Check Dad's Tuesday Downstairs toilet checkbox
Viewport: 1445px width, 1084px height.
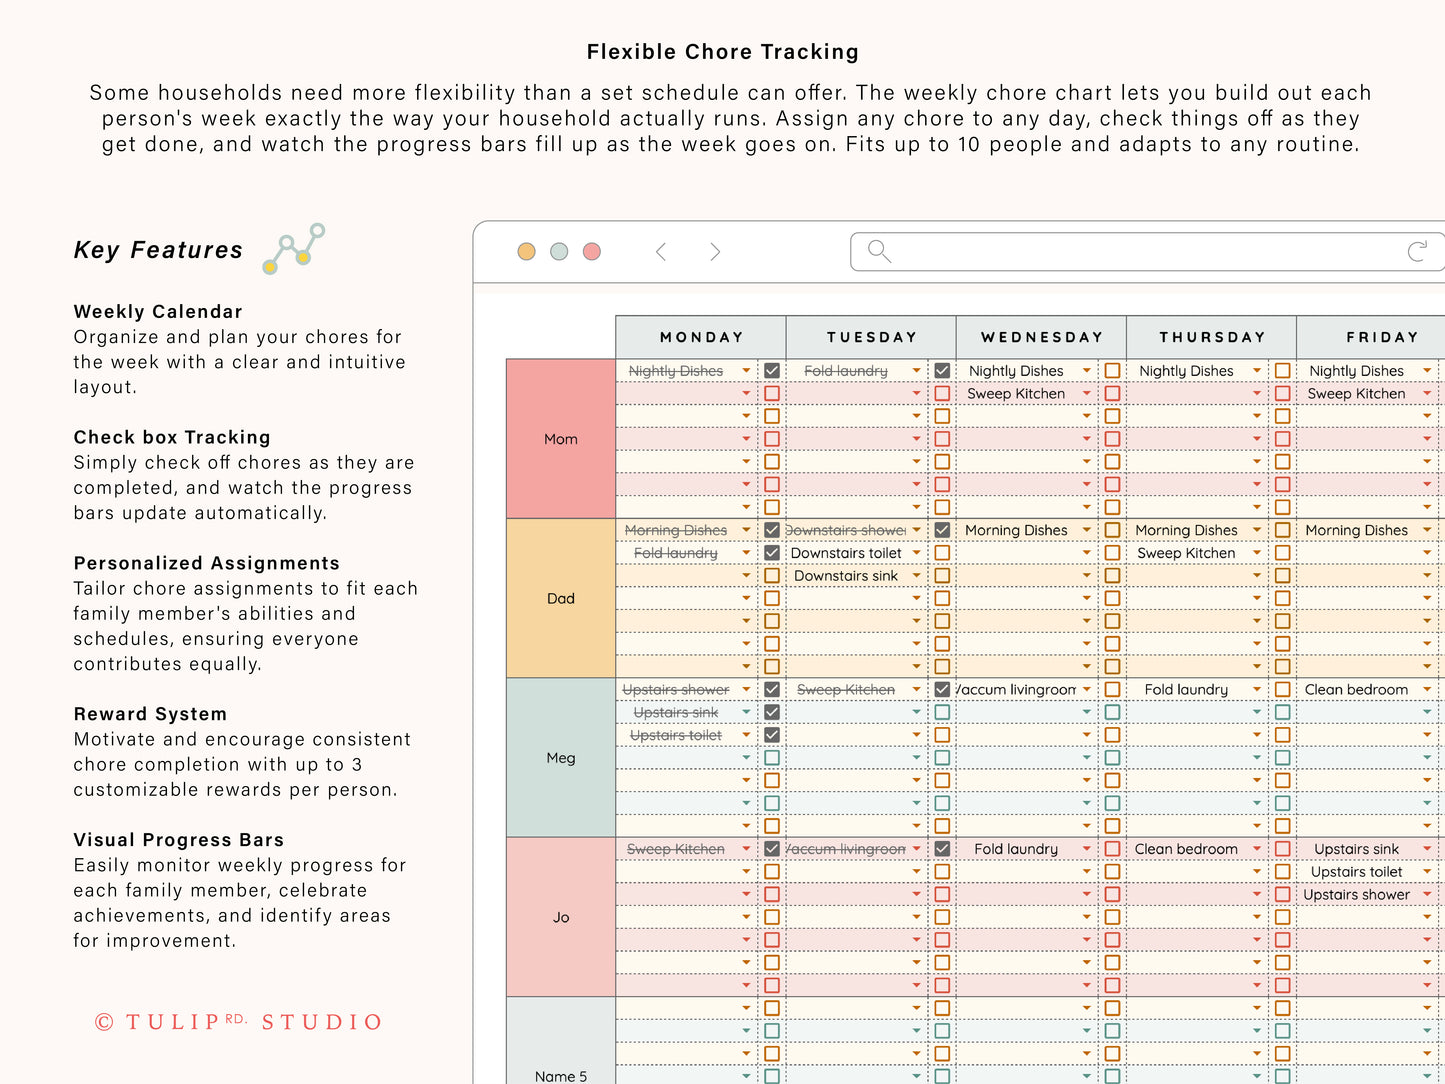coord(942,553)
